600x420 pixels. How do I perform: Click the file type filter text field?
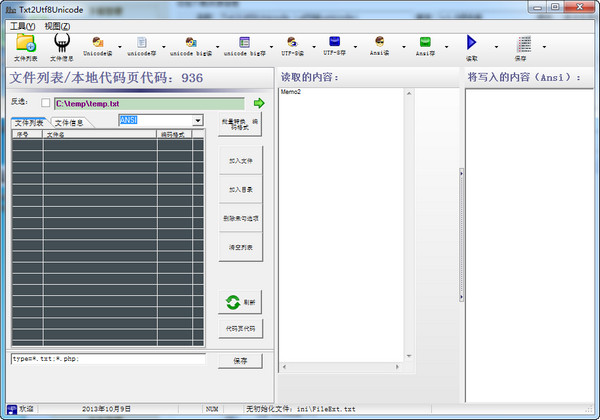(107, 359)
